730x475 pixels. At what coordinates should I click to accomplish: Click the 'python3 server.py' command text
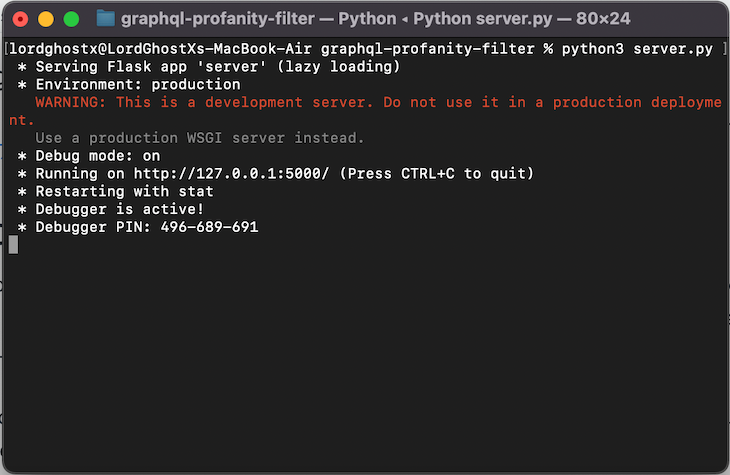tap(637, 49)
